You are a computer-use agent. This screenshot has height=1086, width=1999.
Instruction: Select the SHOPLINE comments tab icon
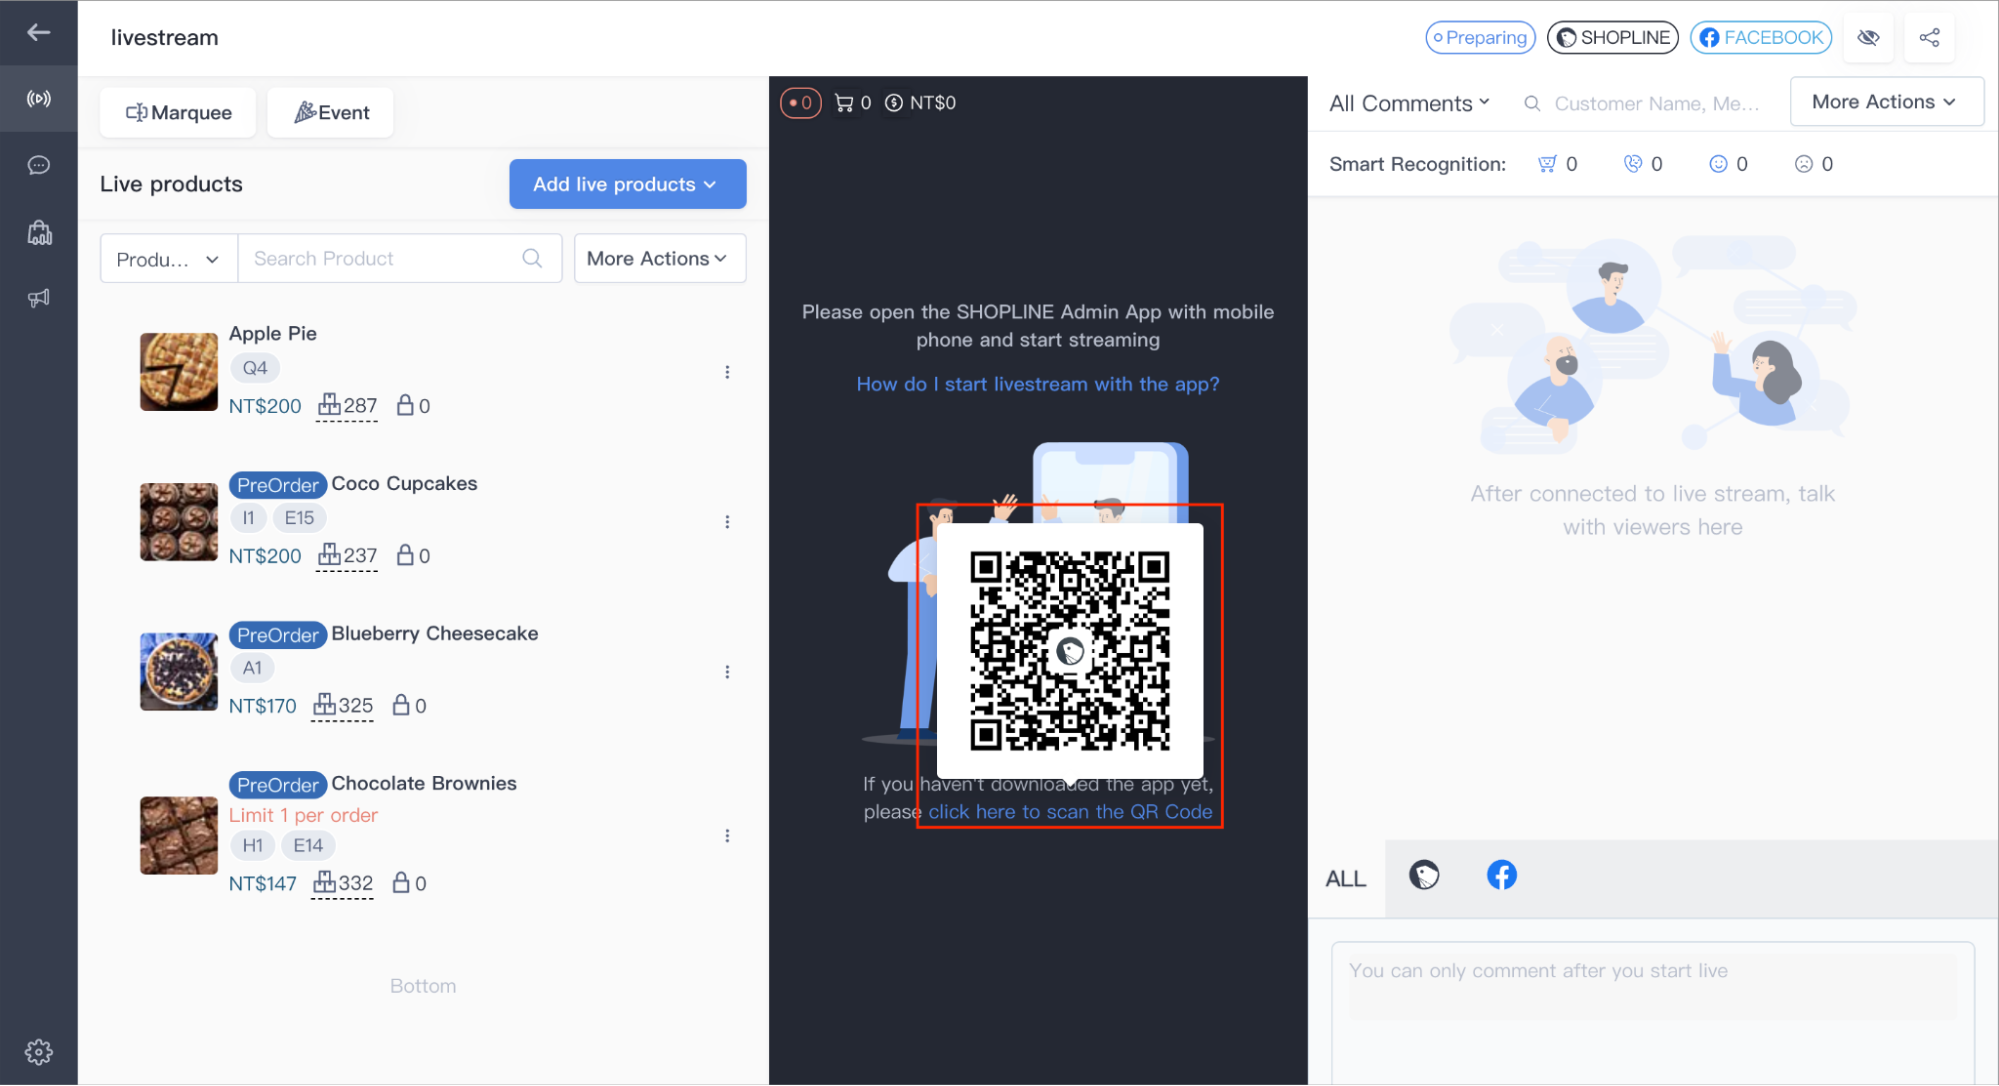pyautogui.click(x=1424, y=876)
